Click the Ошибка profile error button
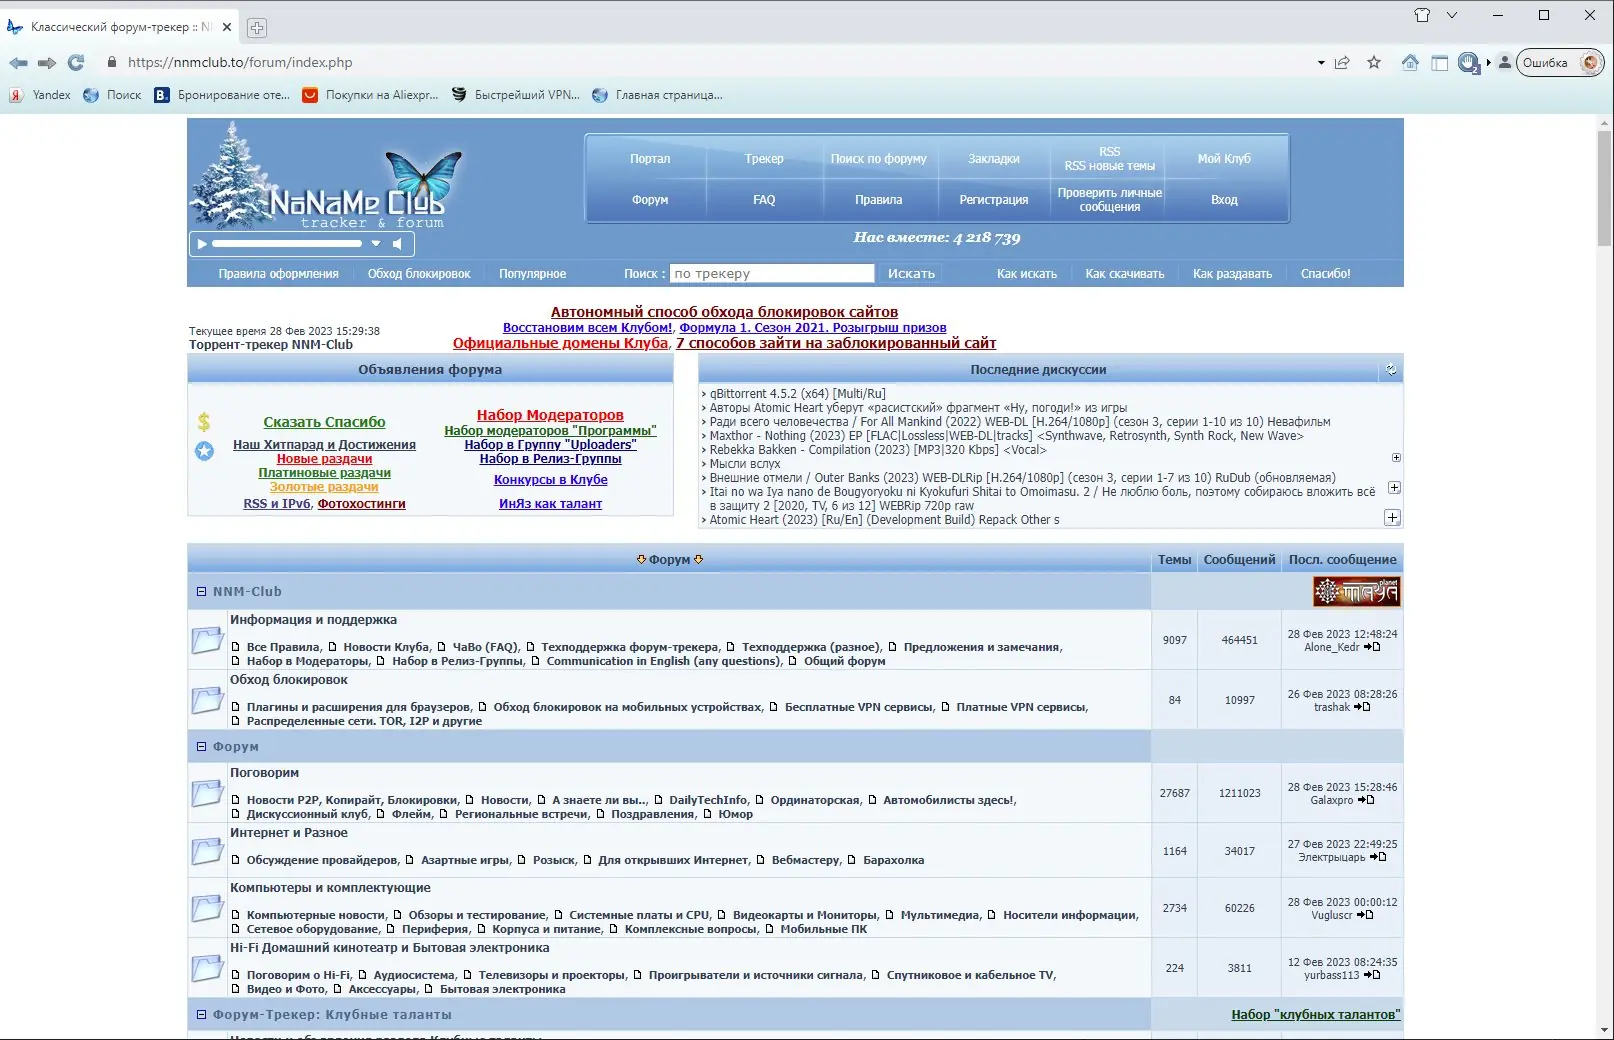Image resolution: width=1614 pixels, height=1040 pixels. [x=1560, y=63]
